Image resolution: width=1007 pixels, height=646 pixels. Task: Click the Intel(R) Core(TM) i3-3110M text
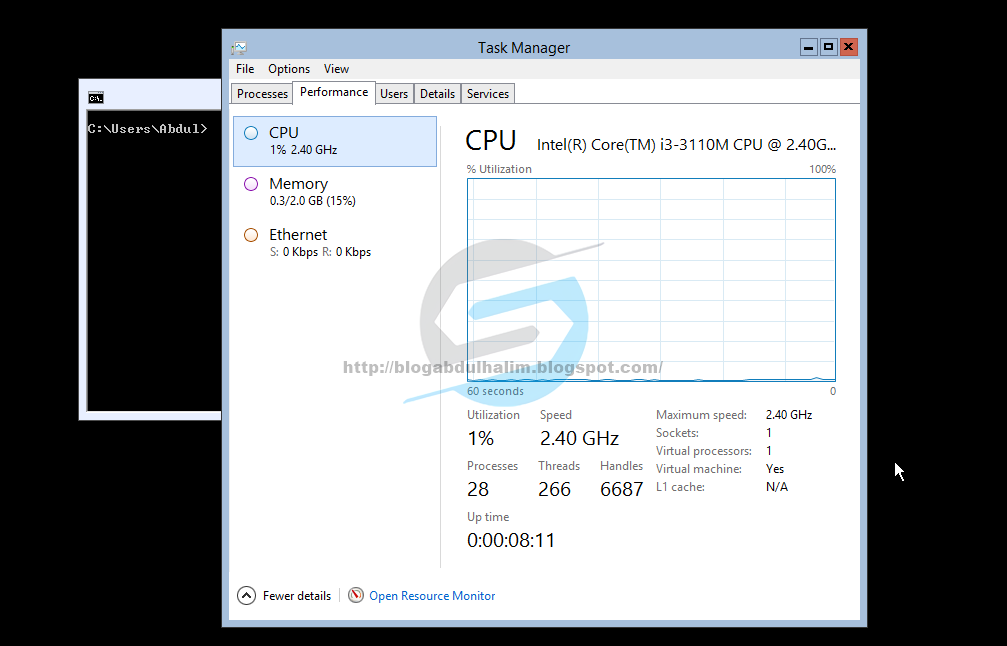pos(686,145)
